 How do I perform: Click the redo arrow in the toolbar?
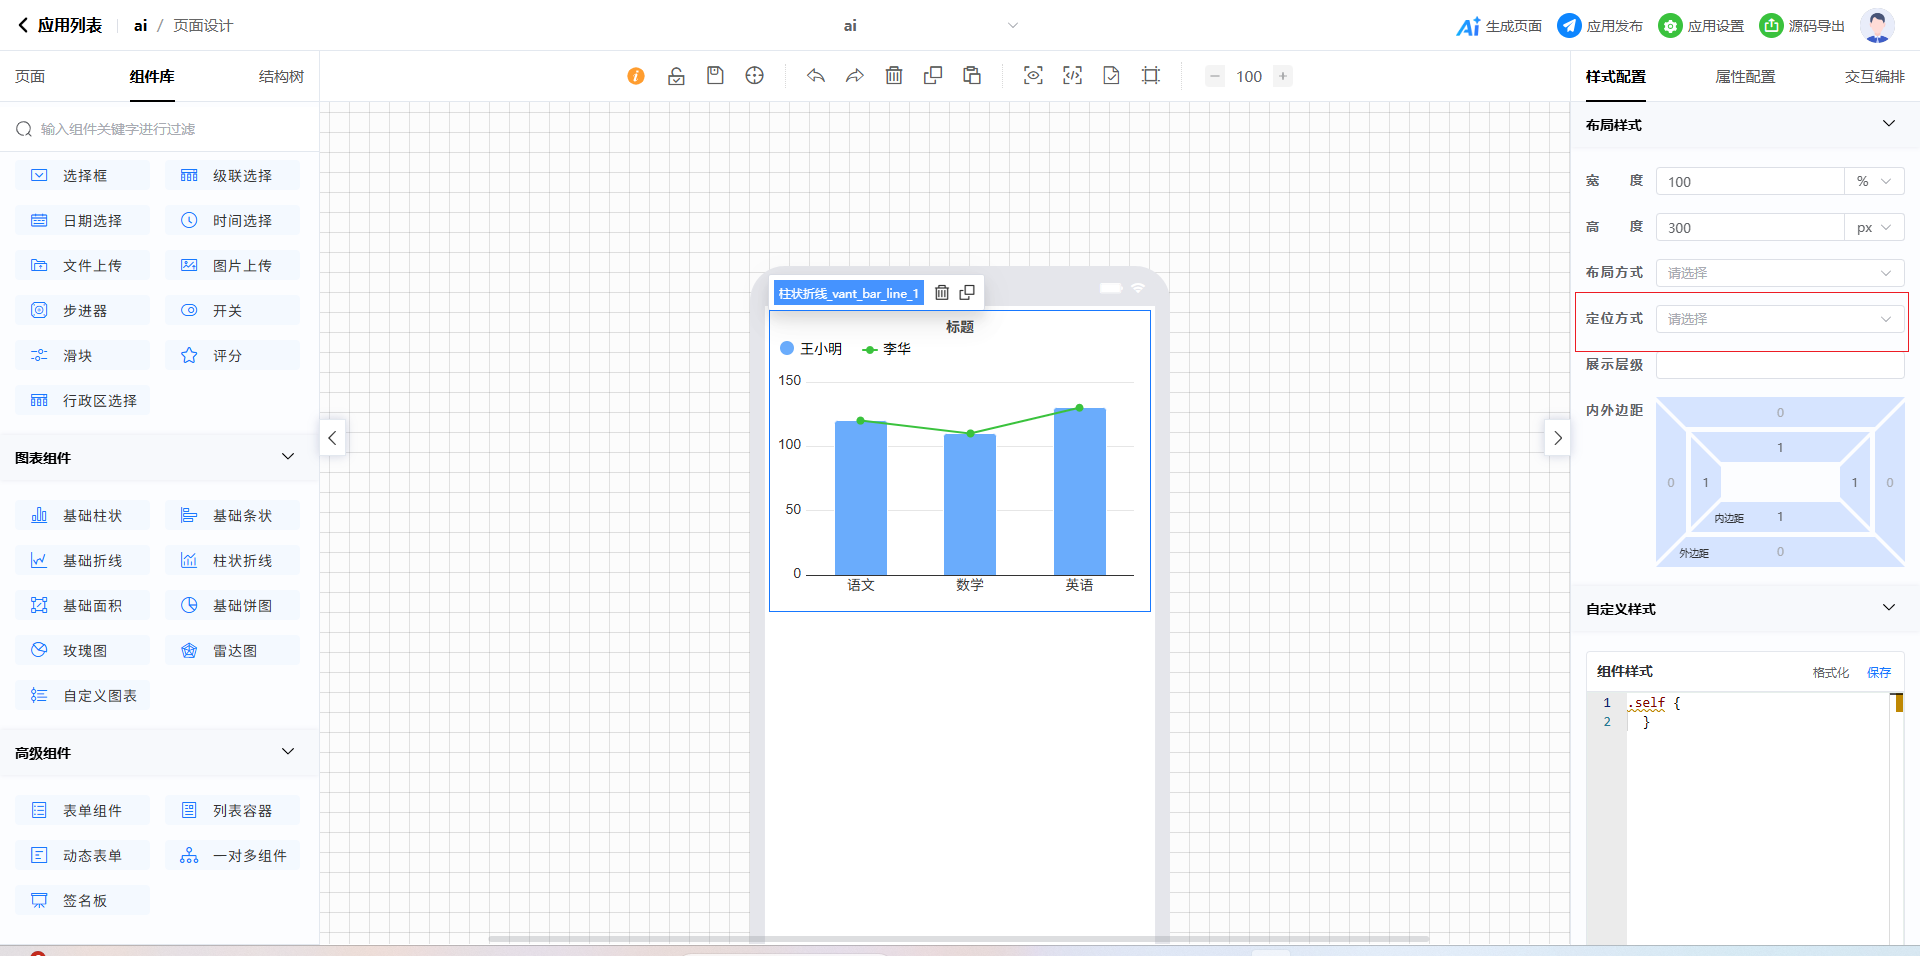[854, 76]
